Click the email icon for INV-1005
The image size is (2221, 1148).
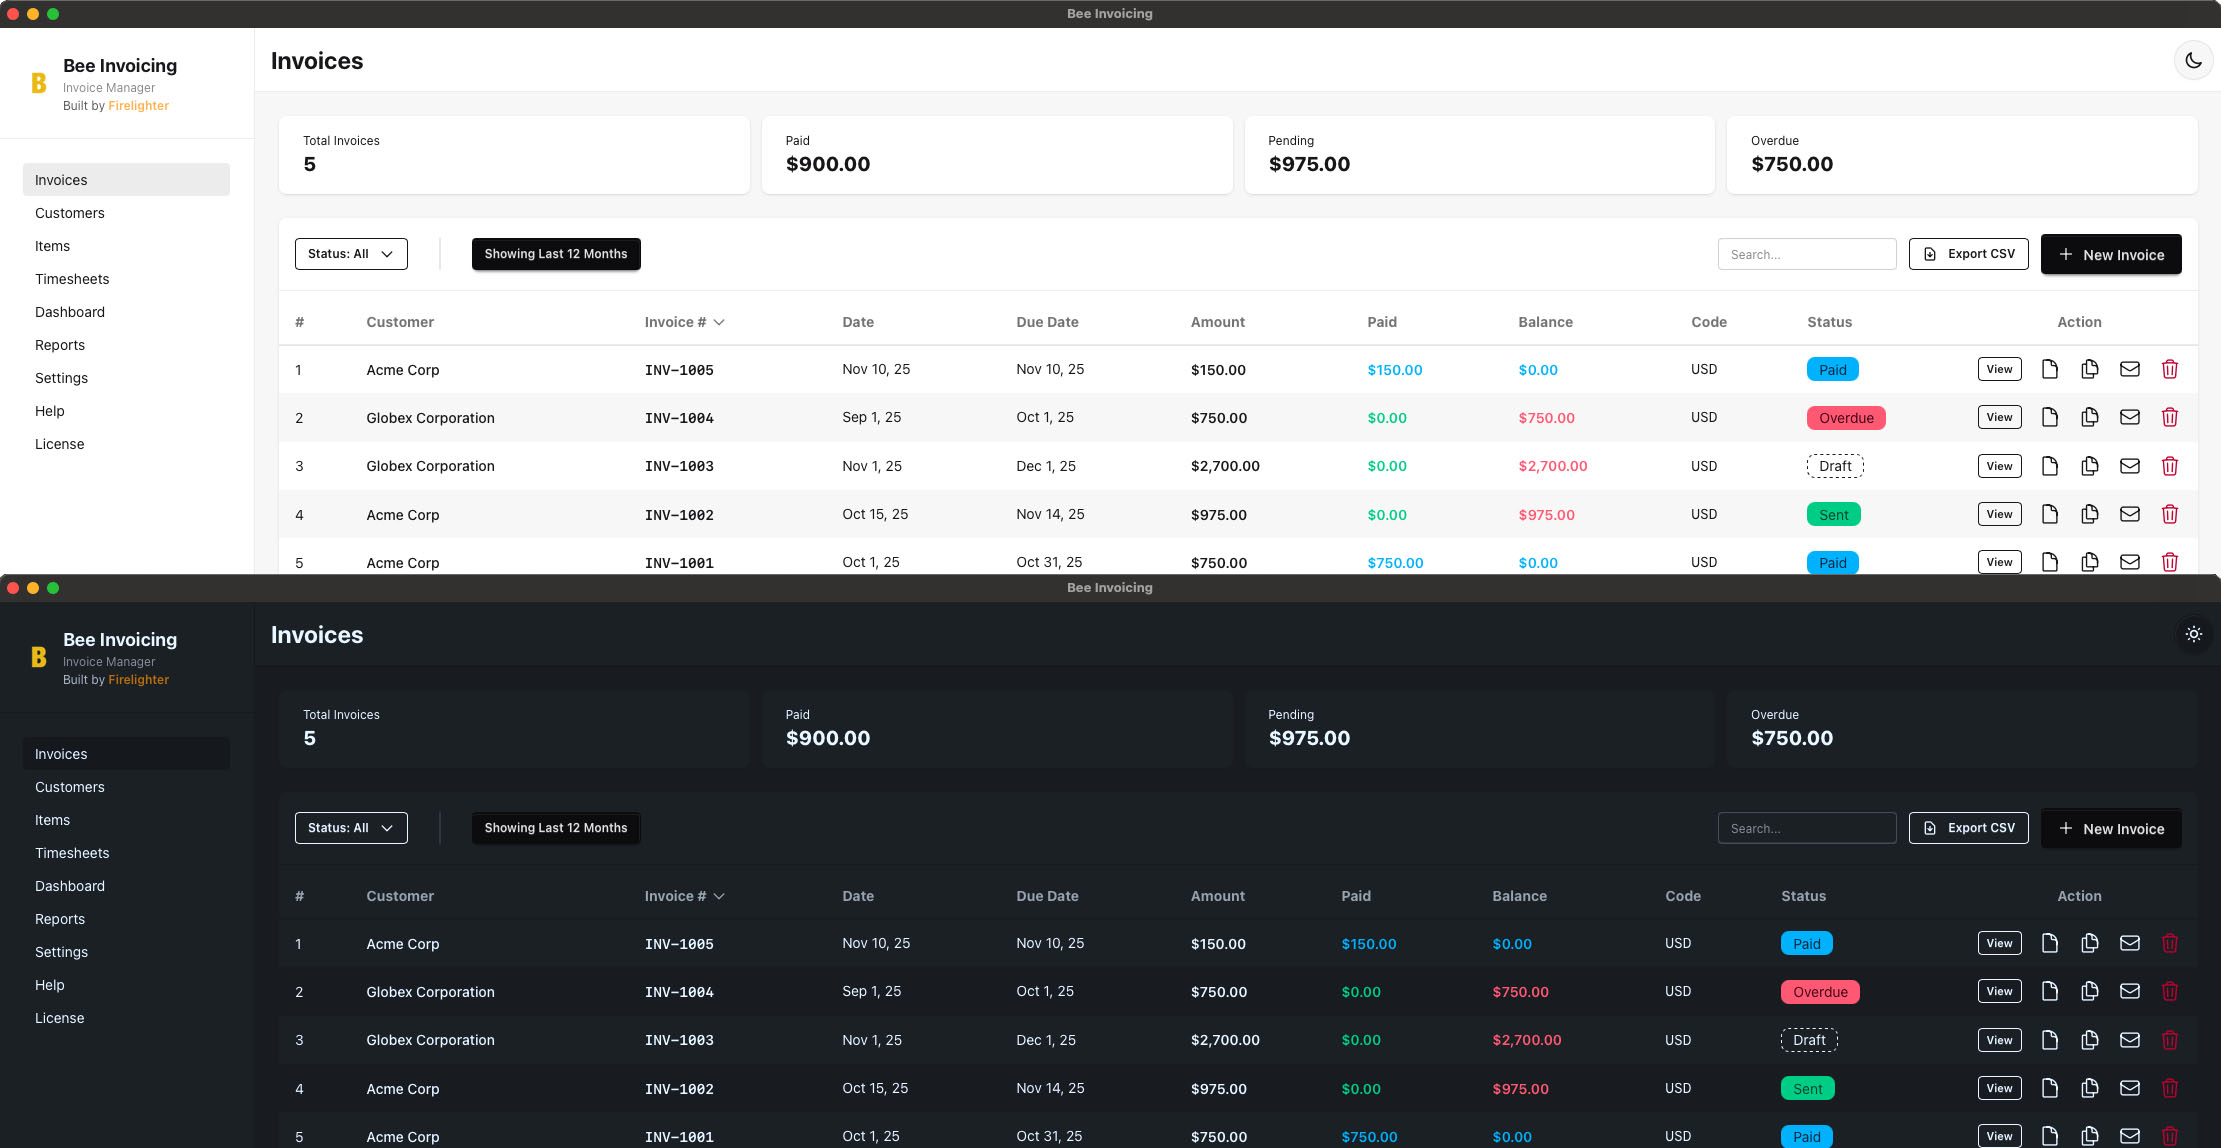(2130, 369)
